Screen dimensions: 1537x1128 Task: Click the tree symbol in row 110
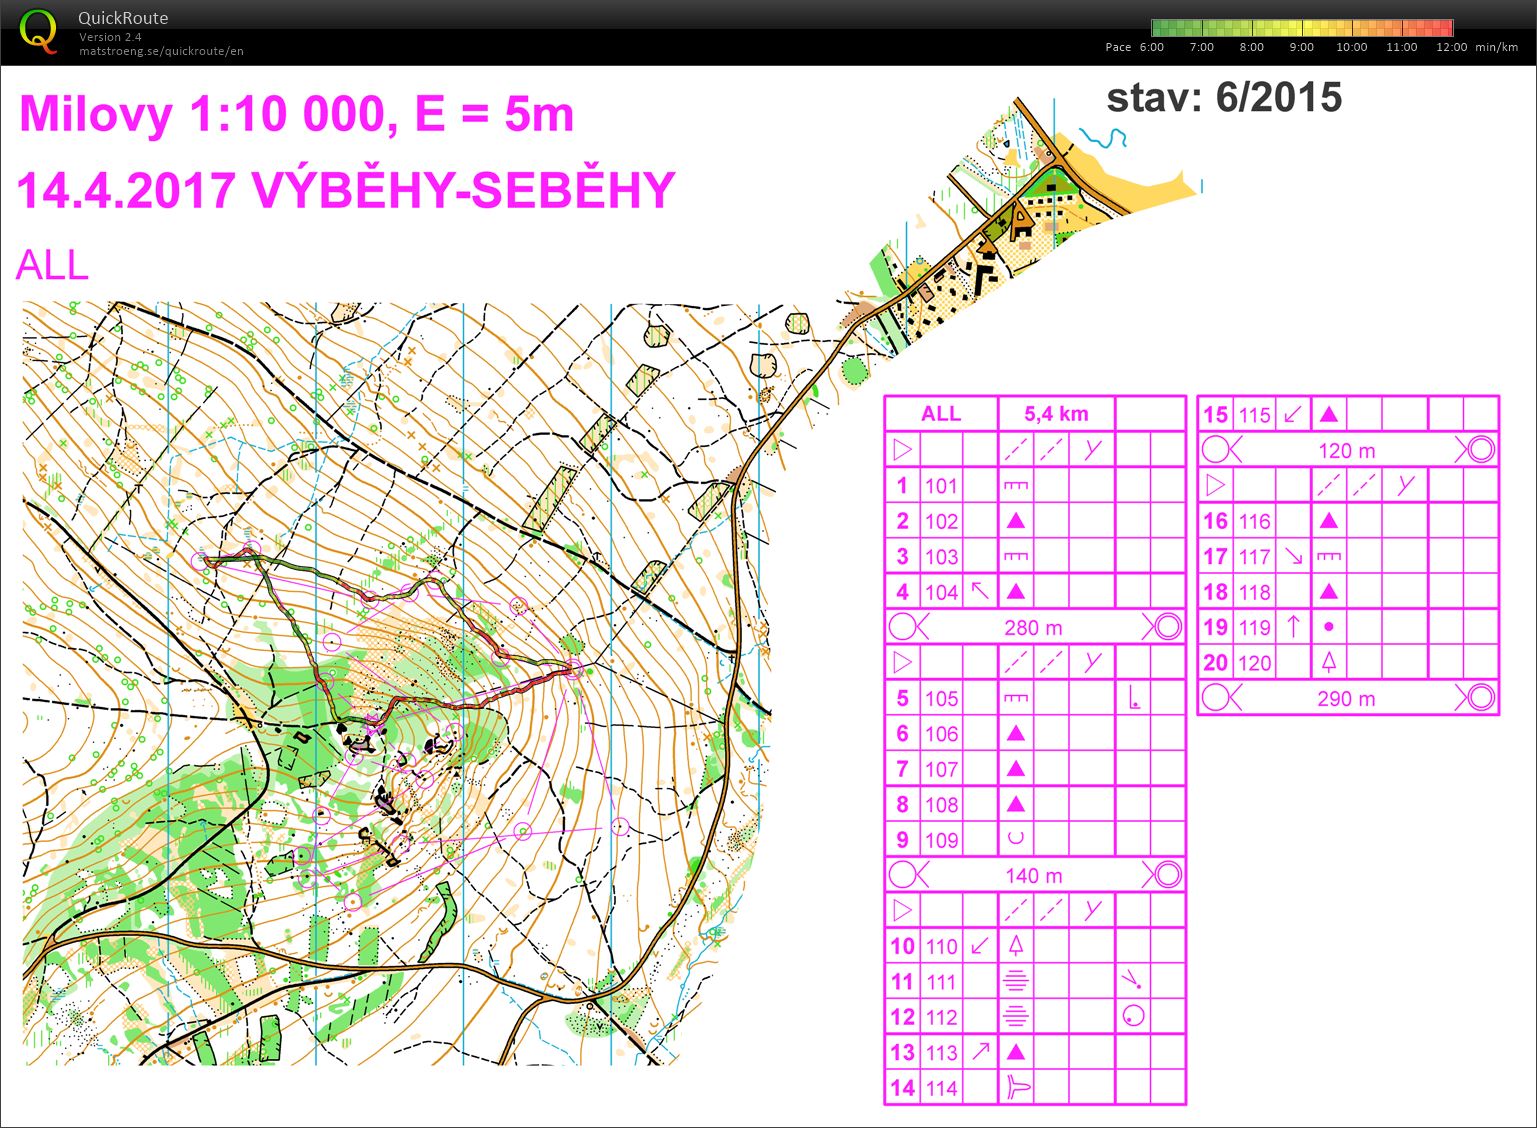coord(1015,945)
